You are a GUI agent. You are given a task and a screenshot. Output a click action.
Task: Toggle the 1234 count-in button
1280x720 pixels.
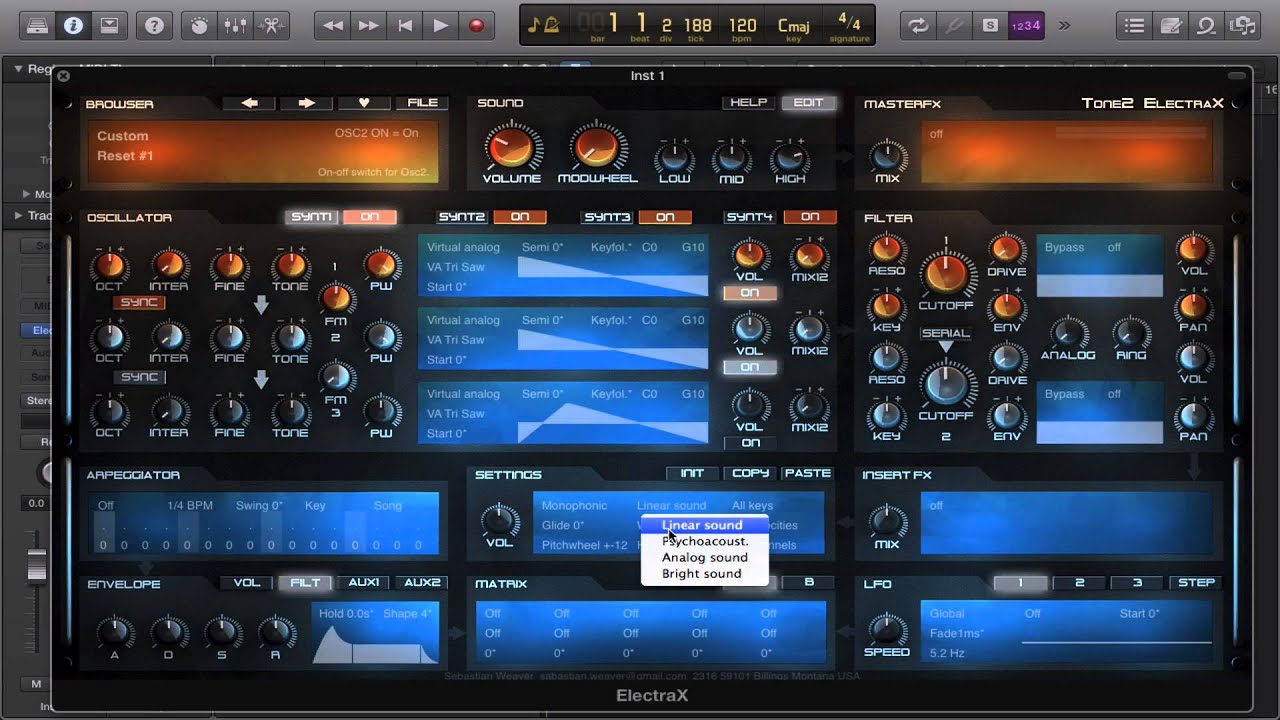click(1026, 26)
